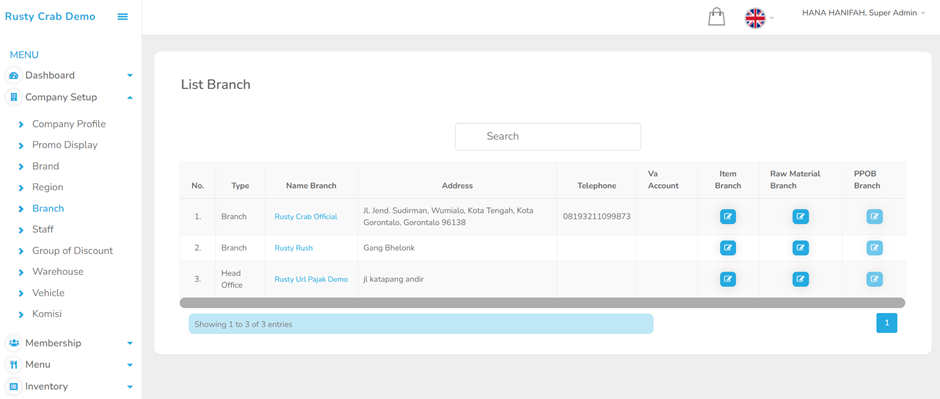The image size is (940, 399).
Task: Open the HANA HANIFAH user dropdown
Action: 864,13
